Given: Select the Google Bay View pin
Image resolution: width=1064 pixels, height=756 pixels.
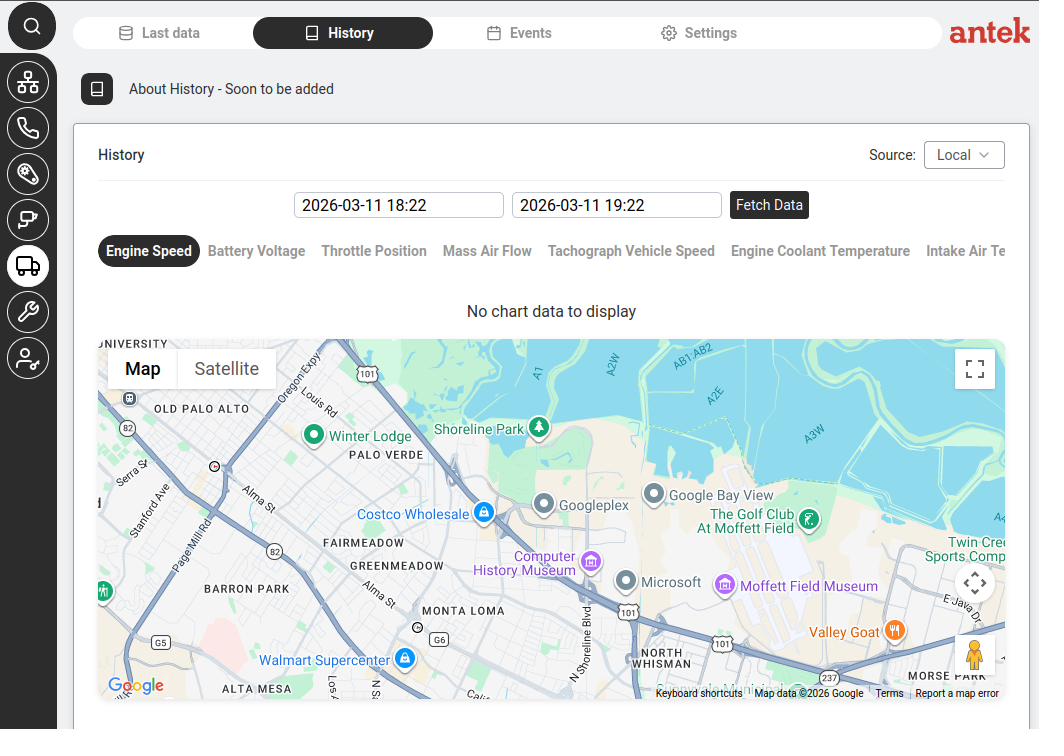Looking at the screenshot, I should [653, 493].
